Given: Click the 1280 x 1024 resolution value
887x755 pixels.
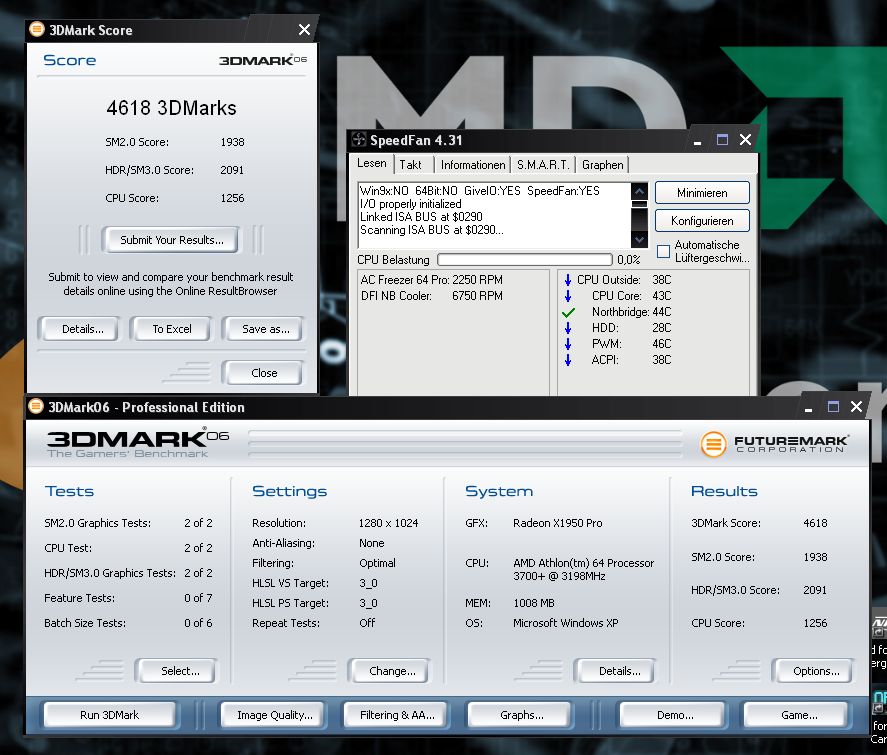Looking at the screenshot, I should tap(388, 523).
